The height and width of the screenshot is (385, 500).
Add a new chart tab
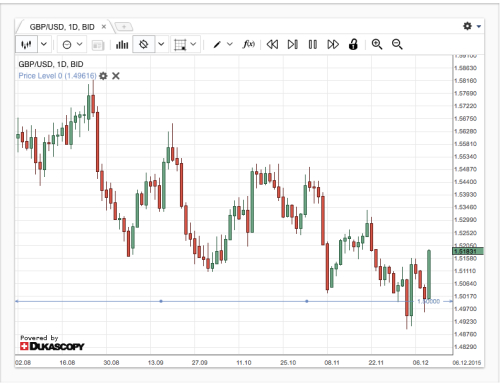point(124,27)
